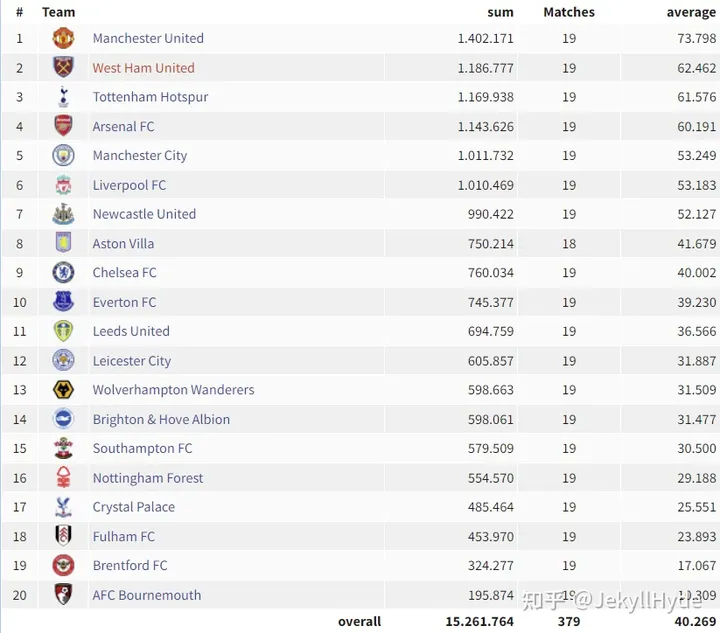Click the Manchester United club crest

coord(63,39)
